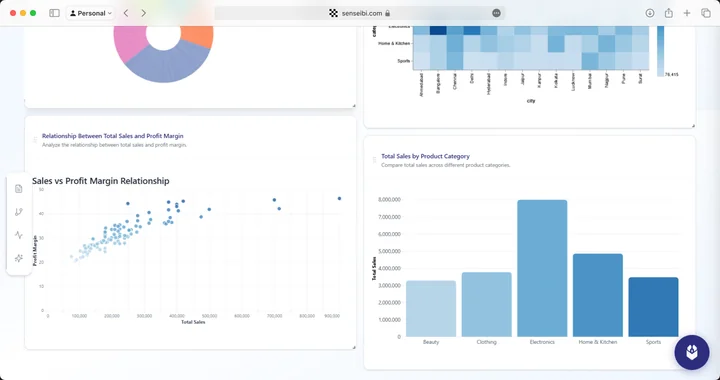720x380 pixels.
Task: Open a new tab with the plus icon
Action: [x=687, y=13]
